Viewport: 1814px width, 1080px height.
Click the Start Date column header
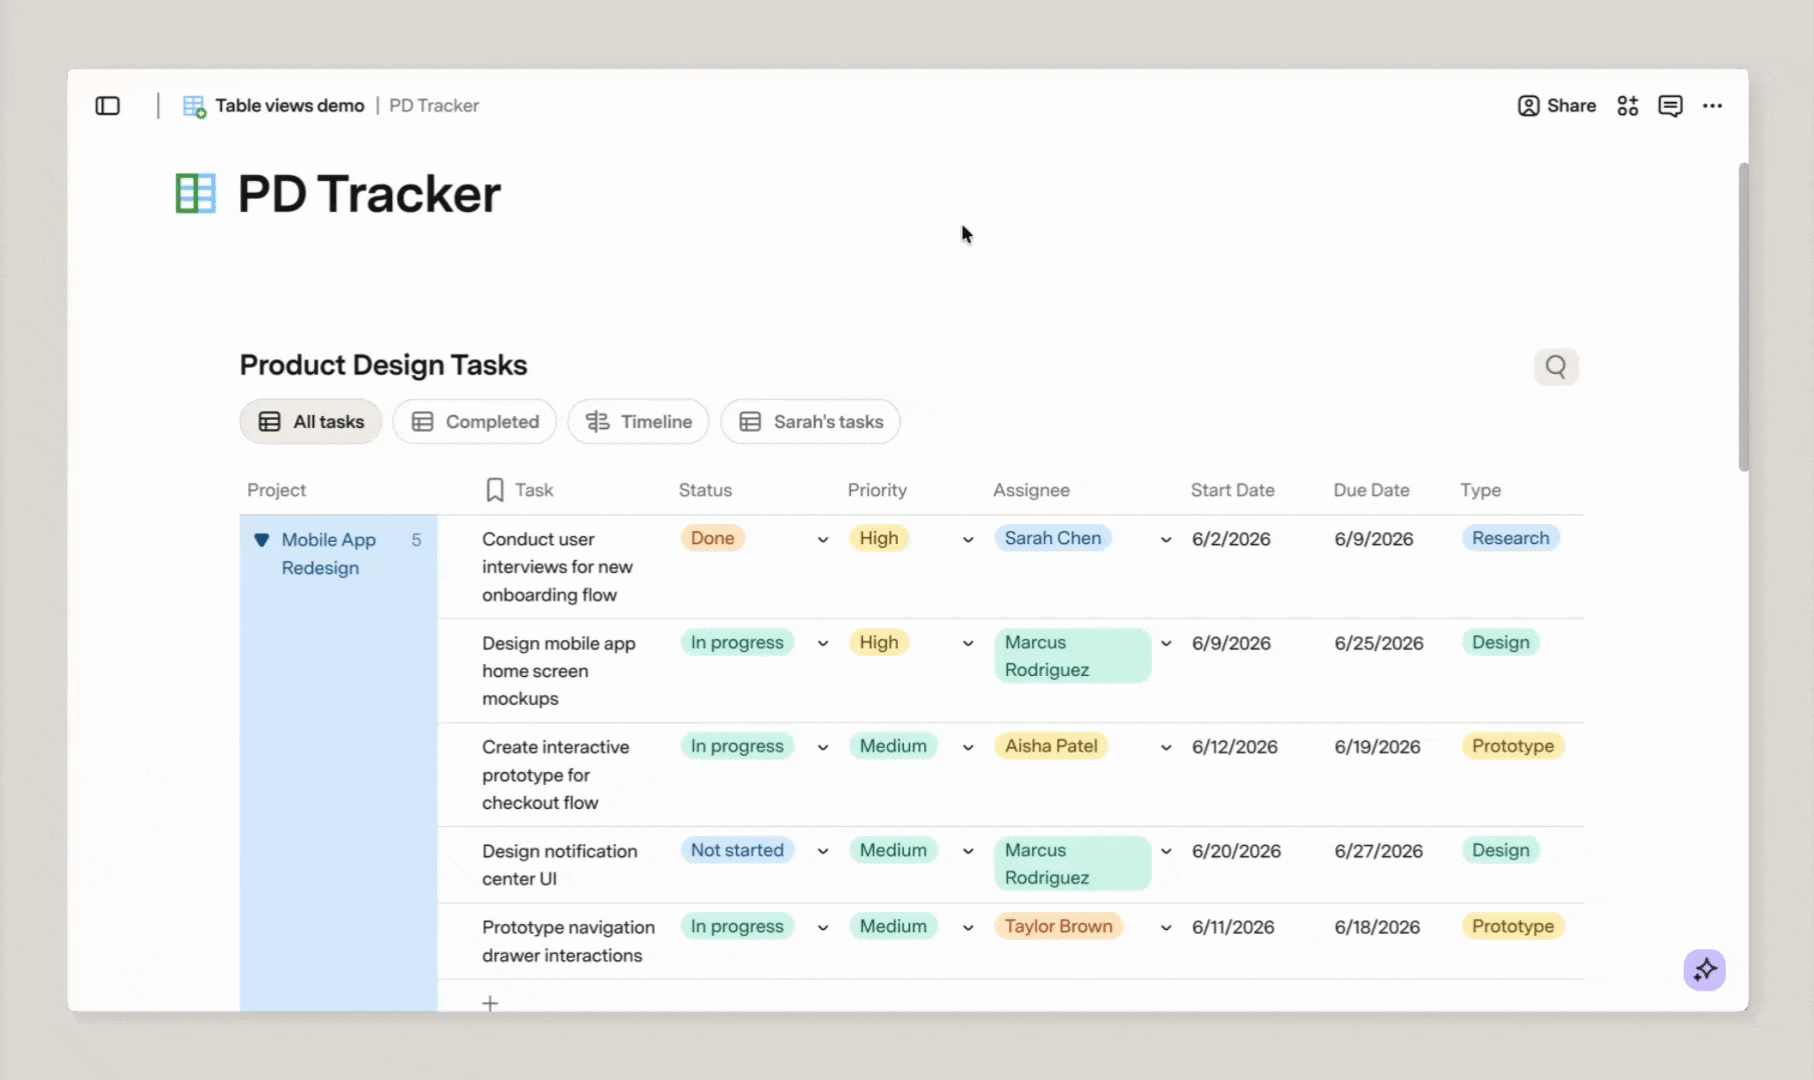coord(1232,490)
